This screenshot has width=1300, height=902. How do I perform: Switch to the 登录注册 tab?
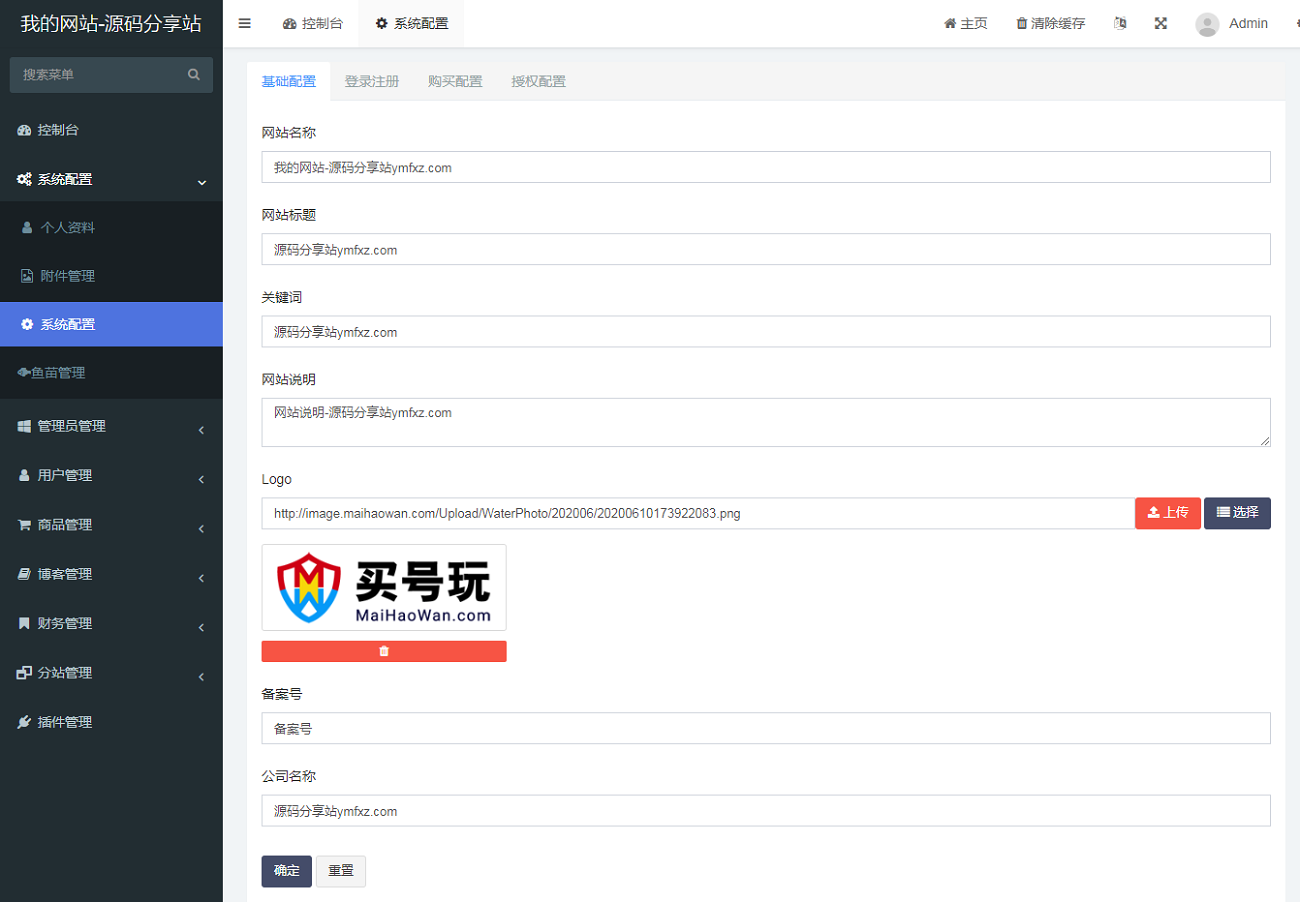372,82
